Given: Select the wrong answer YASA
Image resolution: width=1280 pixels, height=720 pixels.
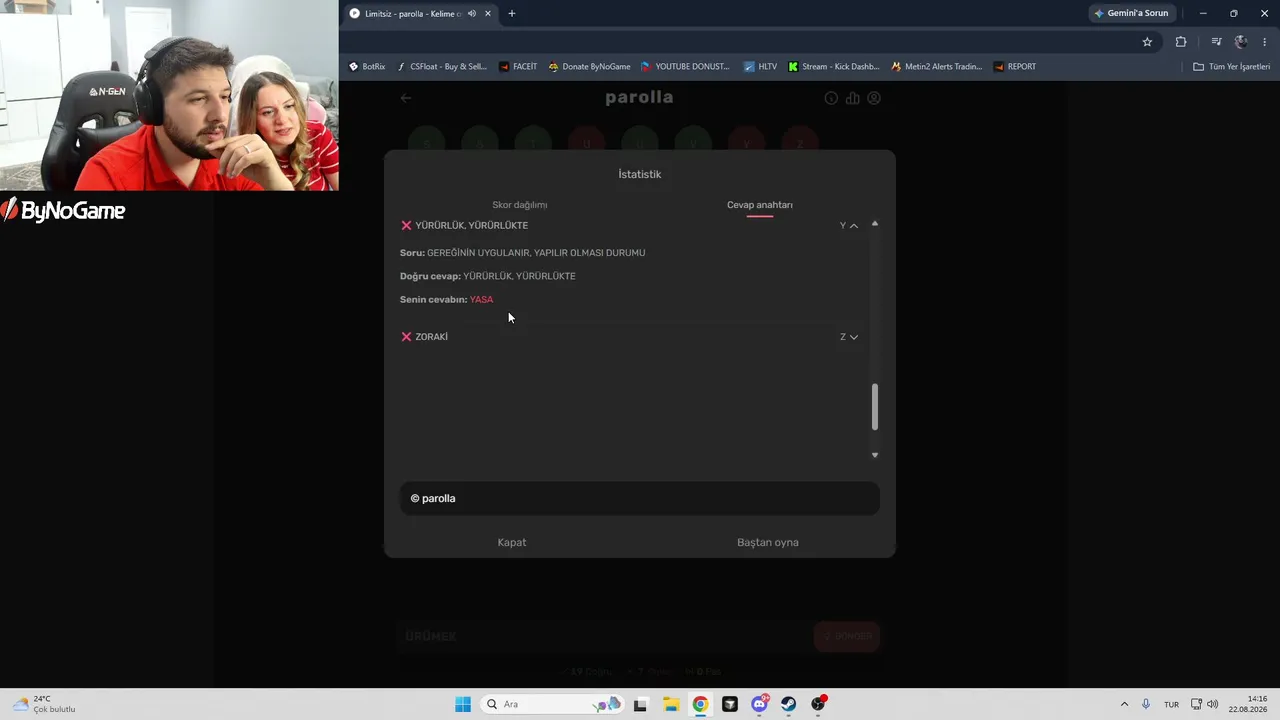Looking at the screenshot, I should (481, 300).
